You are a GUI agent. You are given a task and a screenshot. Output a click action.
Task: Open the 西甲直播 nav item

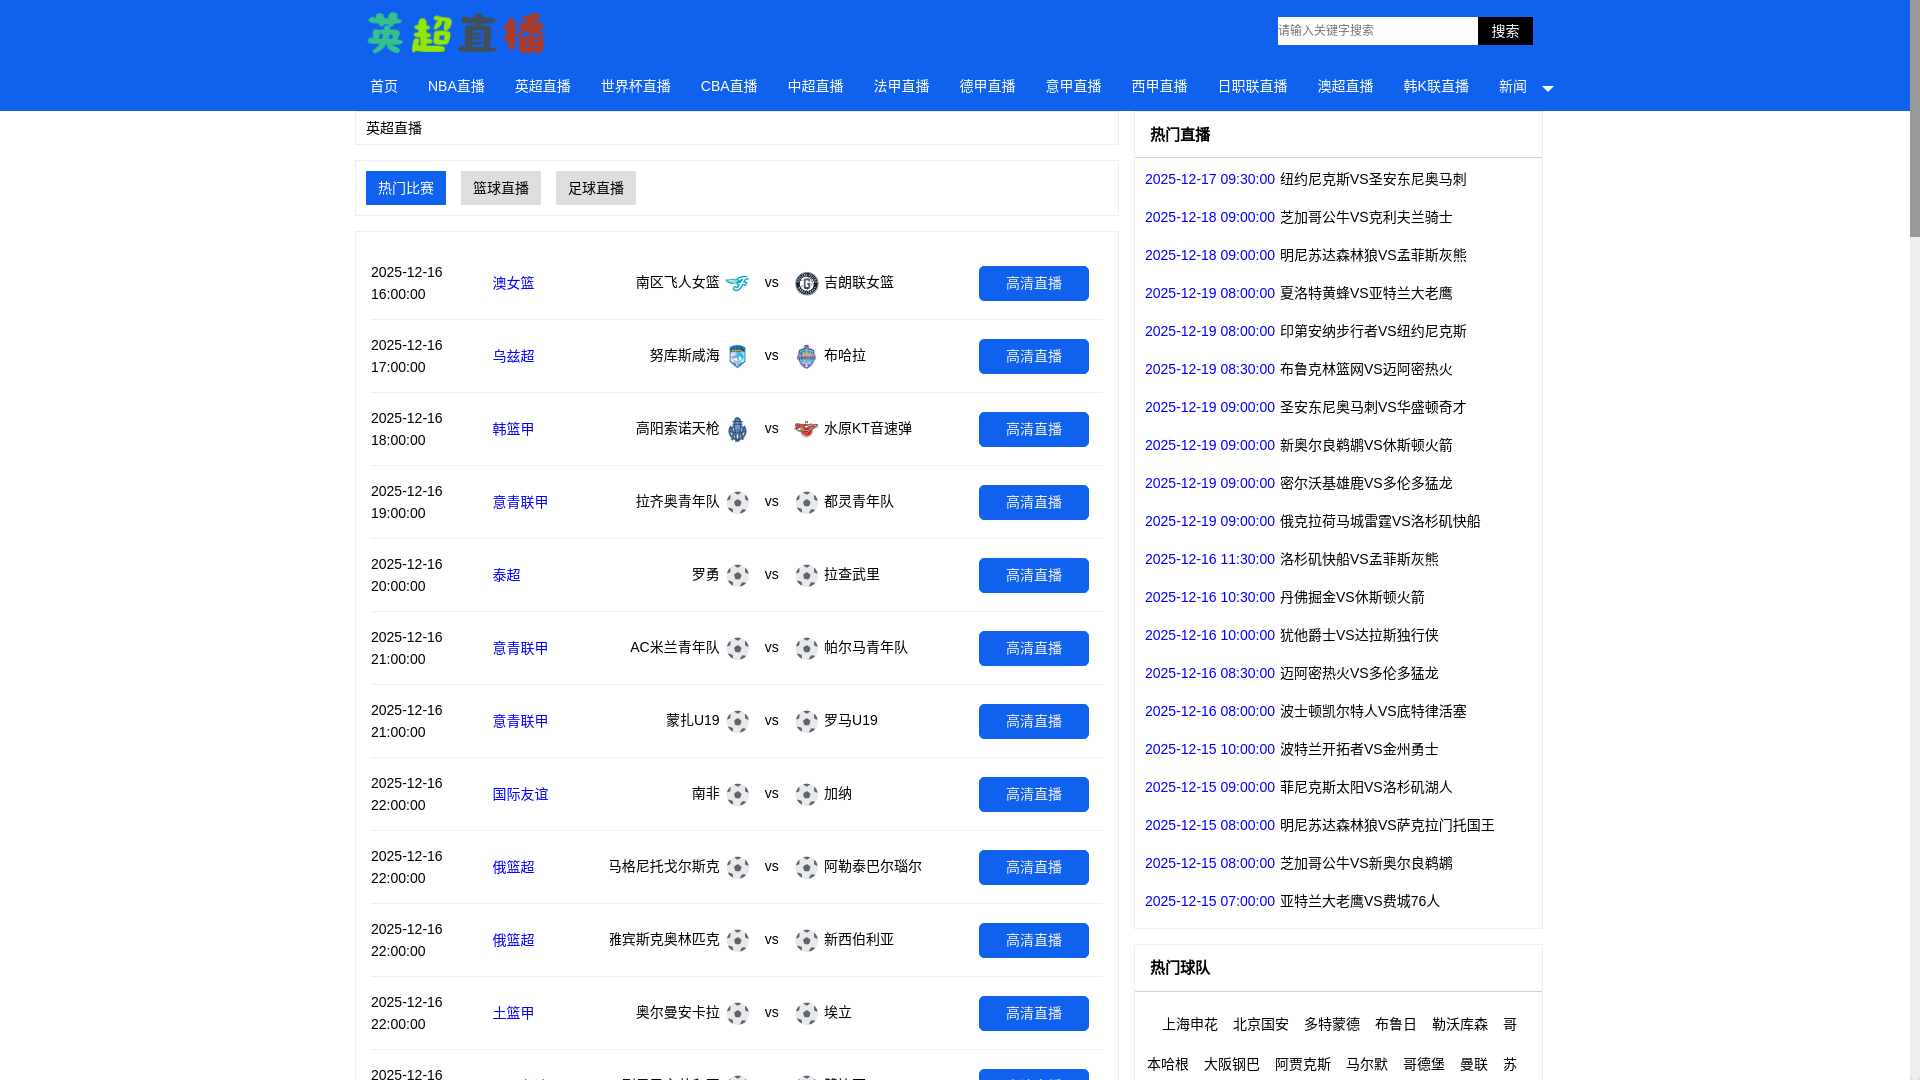tap(1160, 86)
